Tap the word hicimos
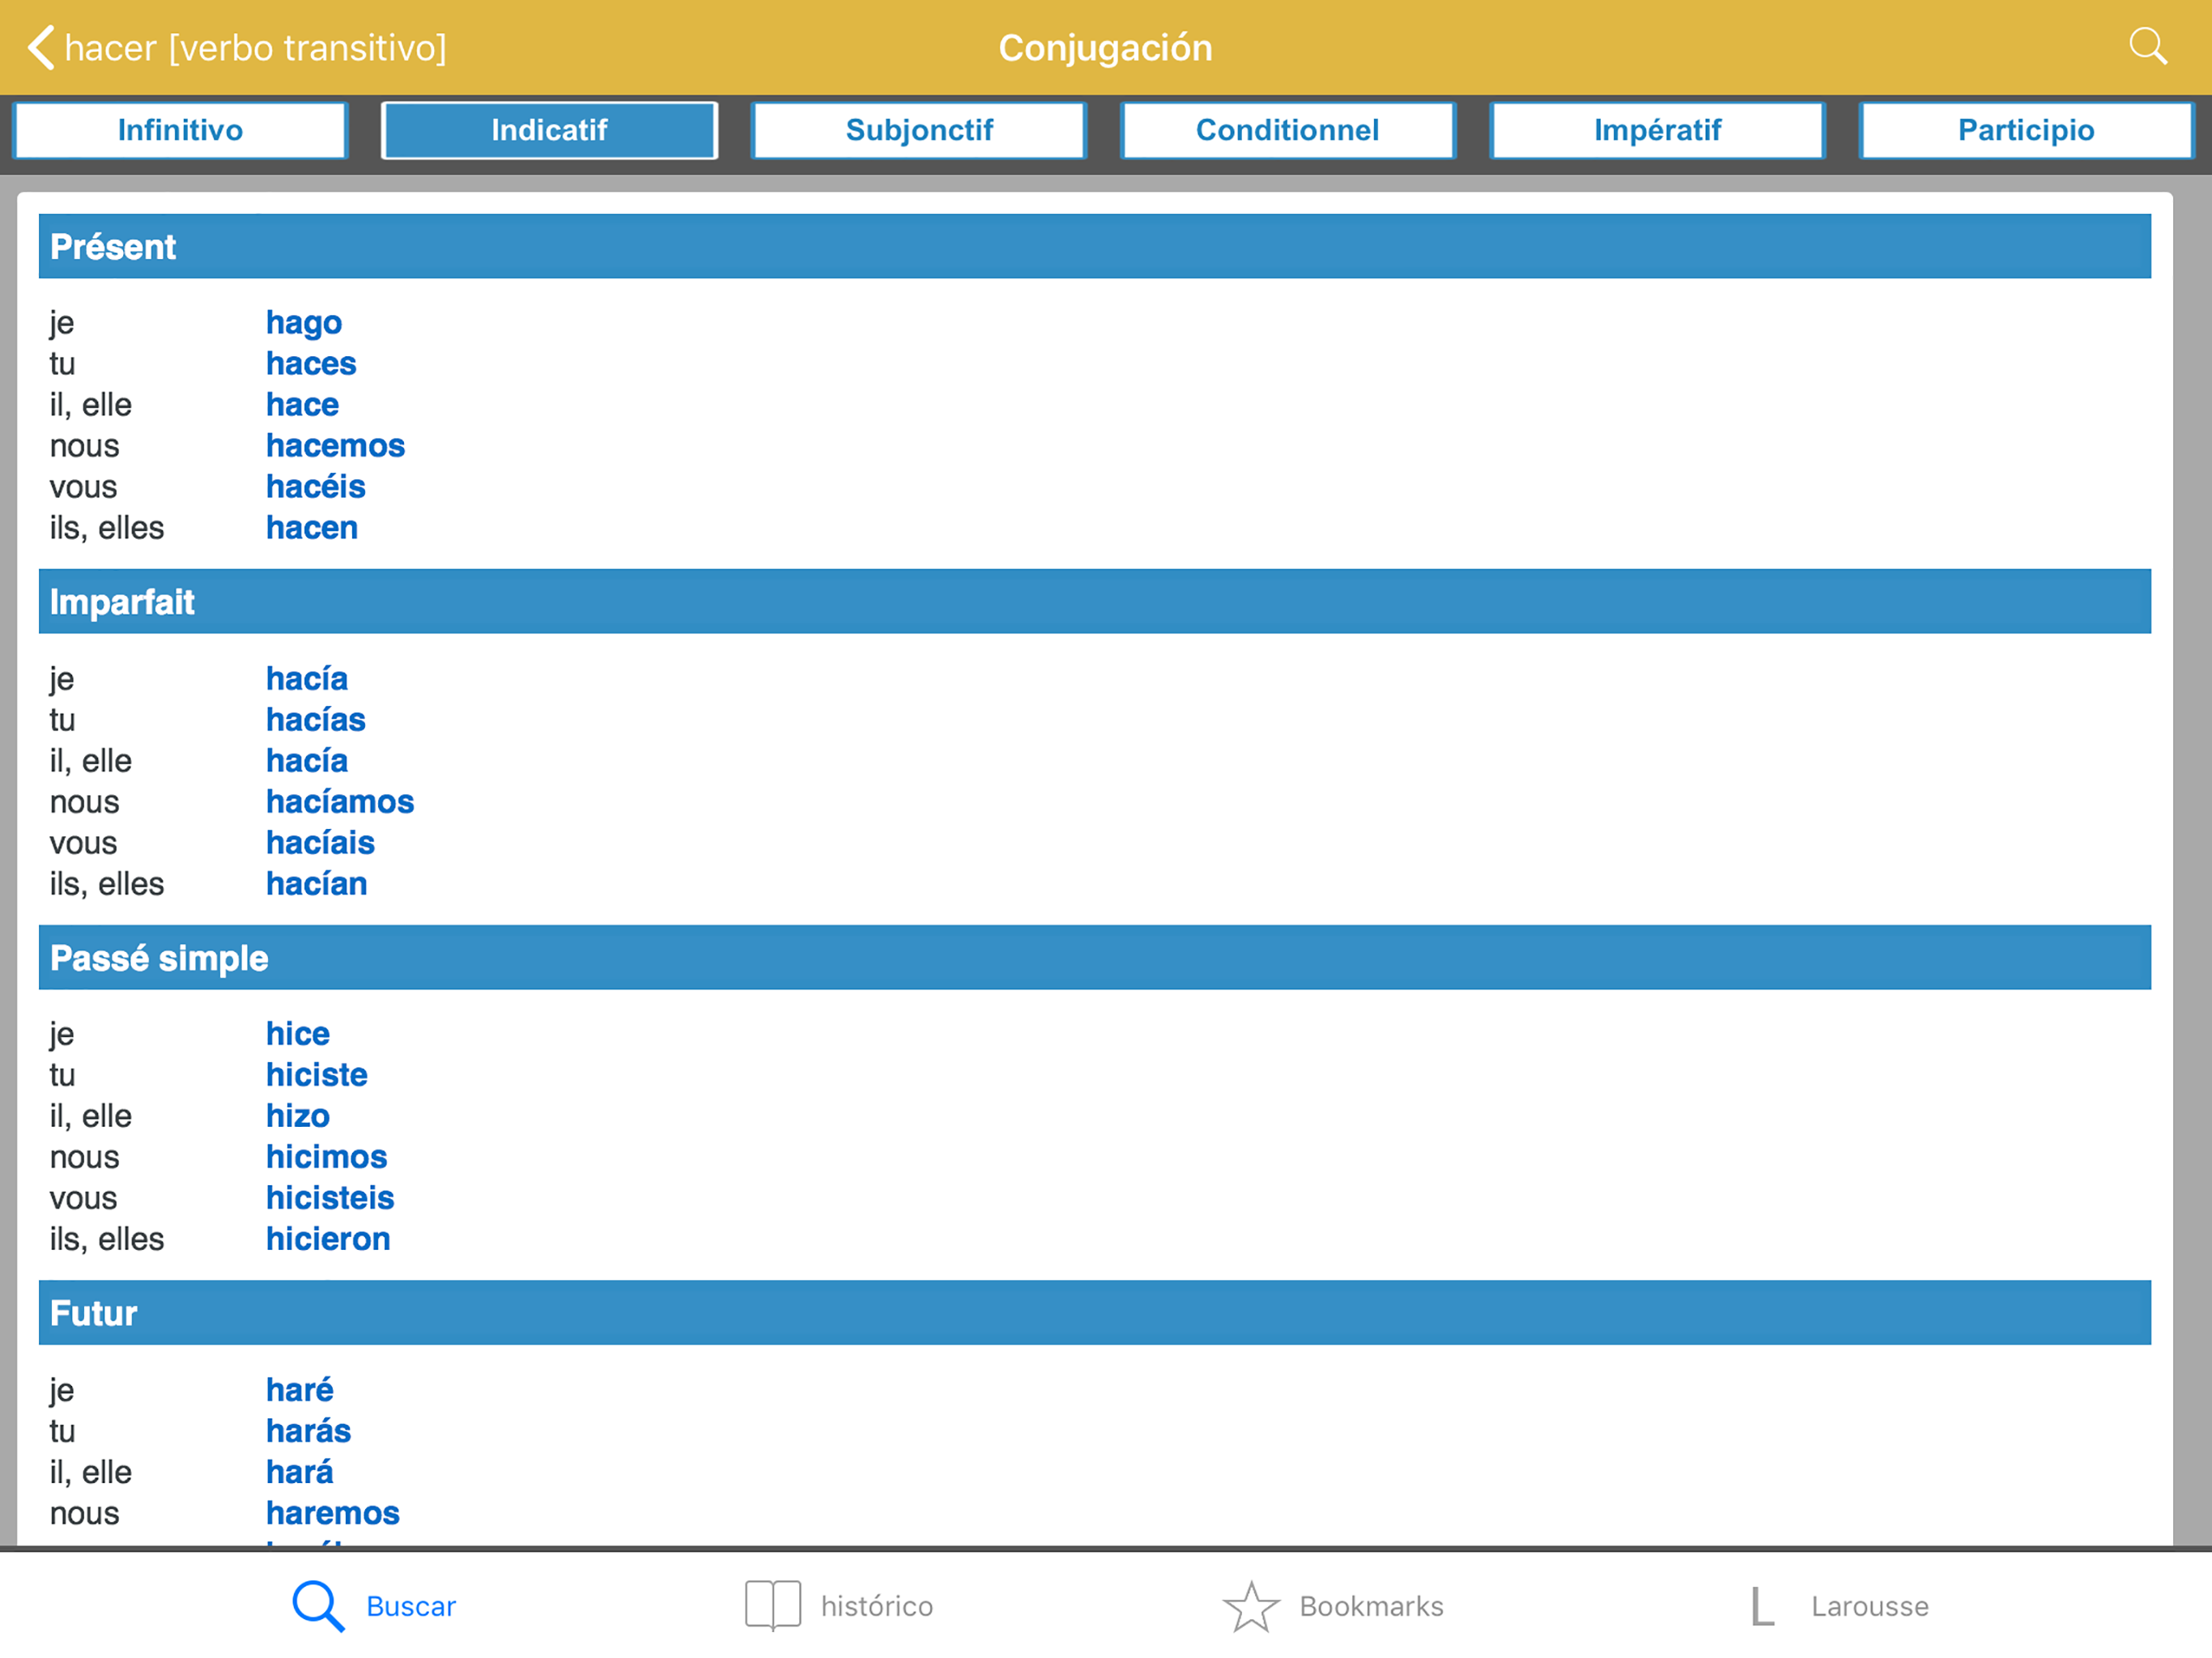 [x=327, y=1157]
